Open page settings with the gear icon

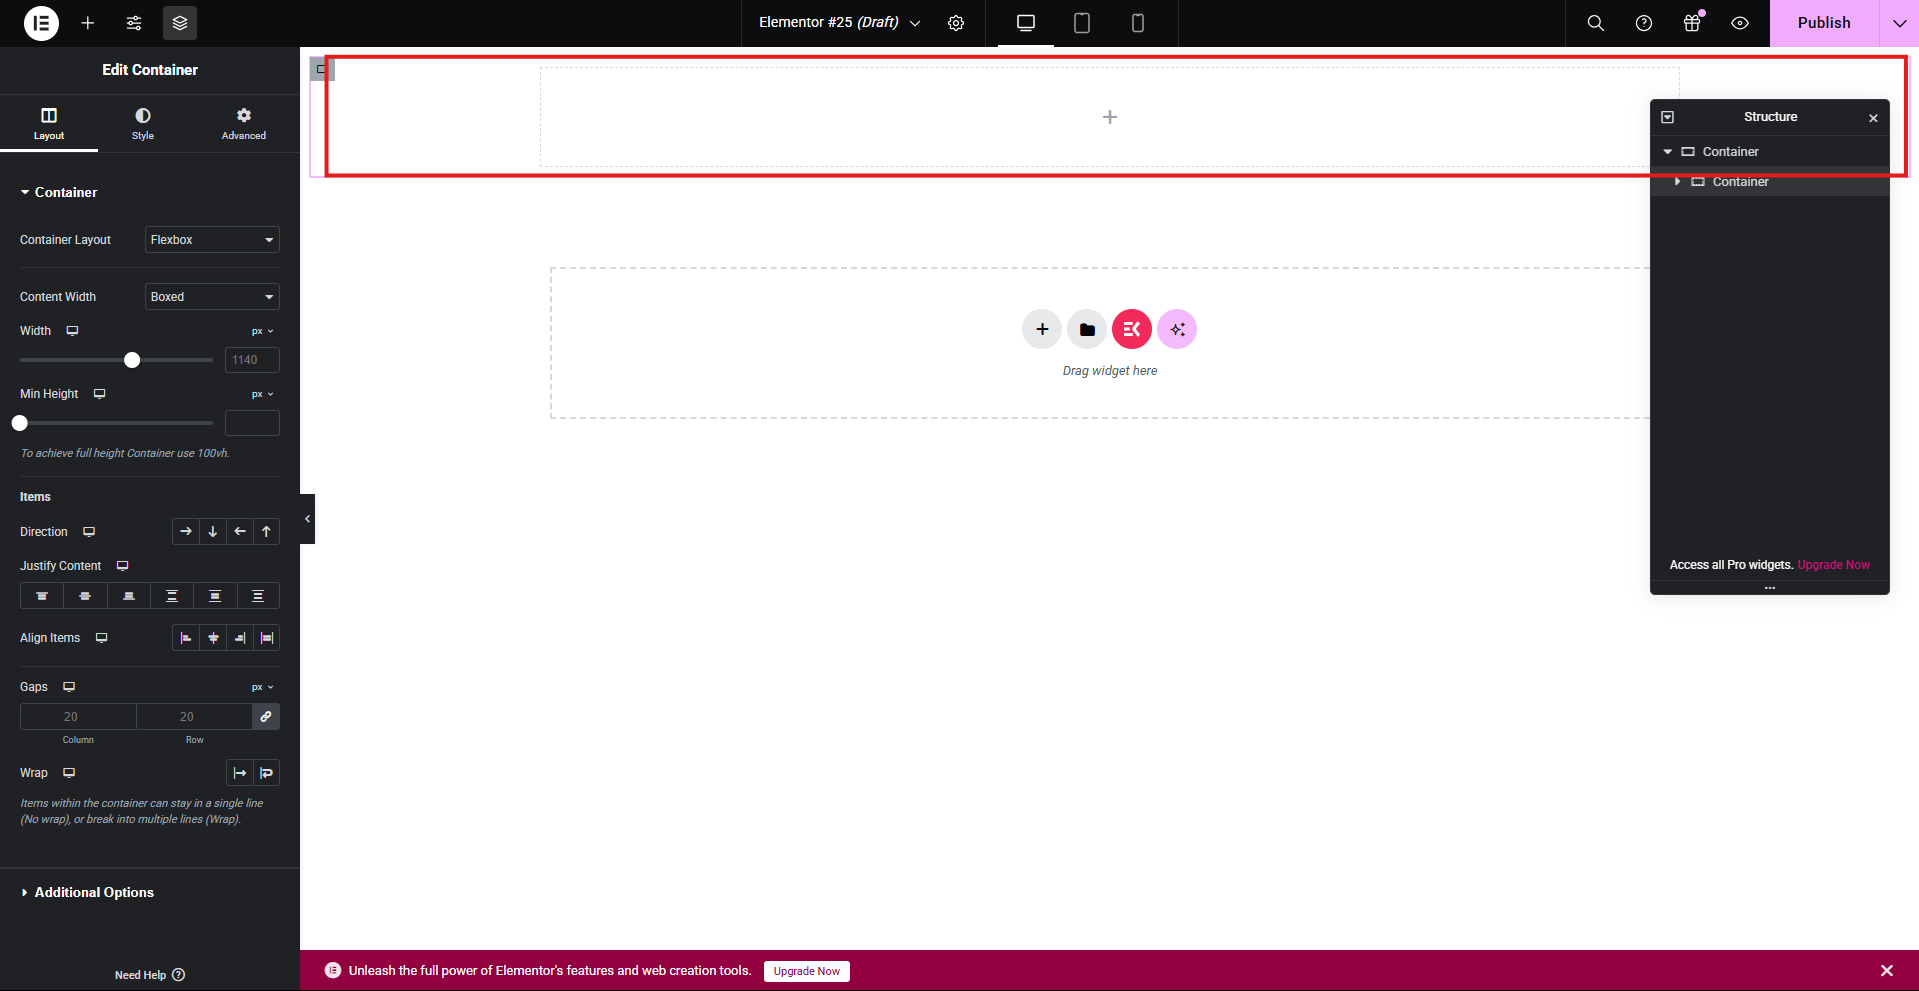click(956, 23)
